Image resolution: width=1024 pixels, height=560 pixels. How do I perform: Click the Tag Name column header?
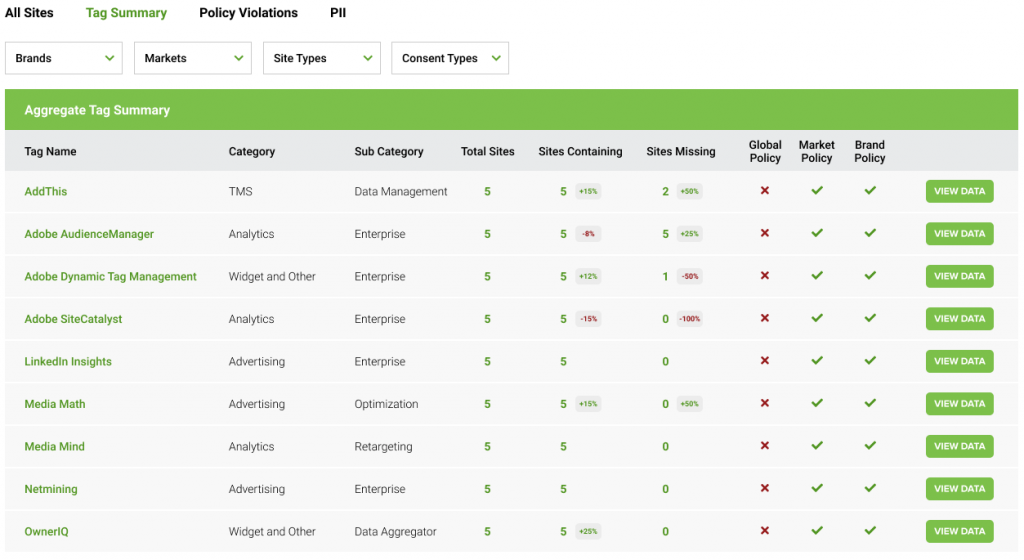click(x=50, y=151)
